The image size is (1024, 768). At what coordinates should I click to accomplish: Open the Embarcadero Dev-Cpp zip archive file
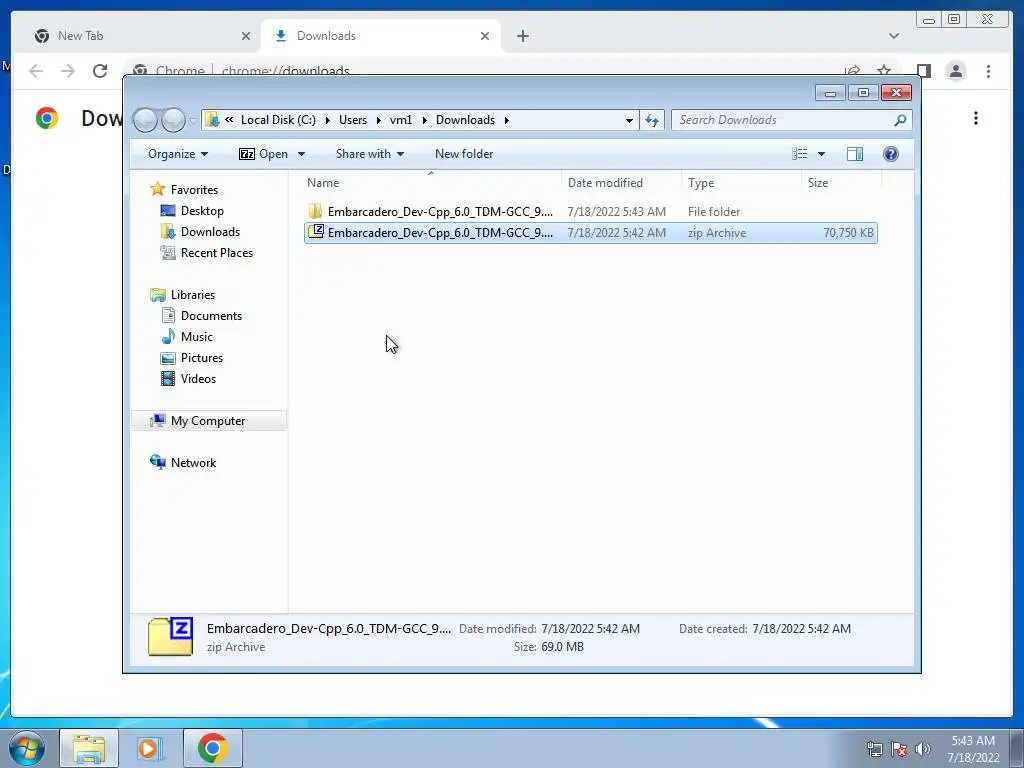590,232
